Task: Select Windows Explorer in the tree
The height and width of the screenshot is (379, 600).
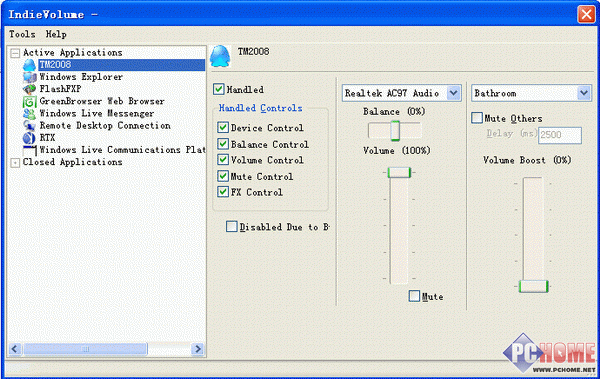Action: (81, 77)
